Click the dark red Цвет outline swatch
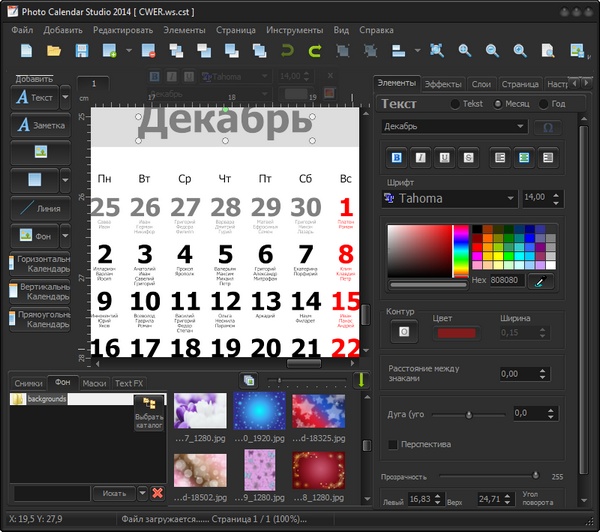Image resolution: width=600 pixels, height=532 pixels. click(x=456, y=332)
